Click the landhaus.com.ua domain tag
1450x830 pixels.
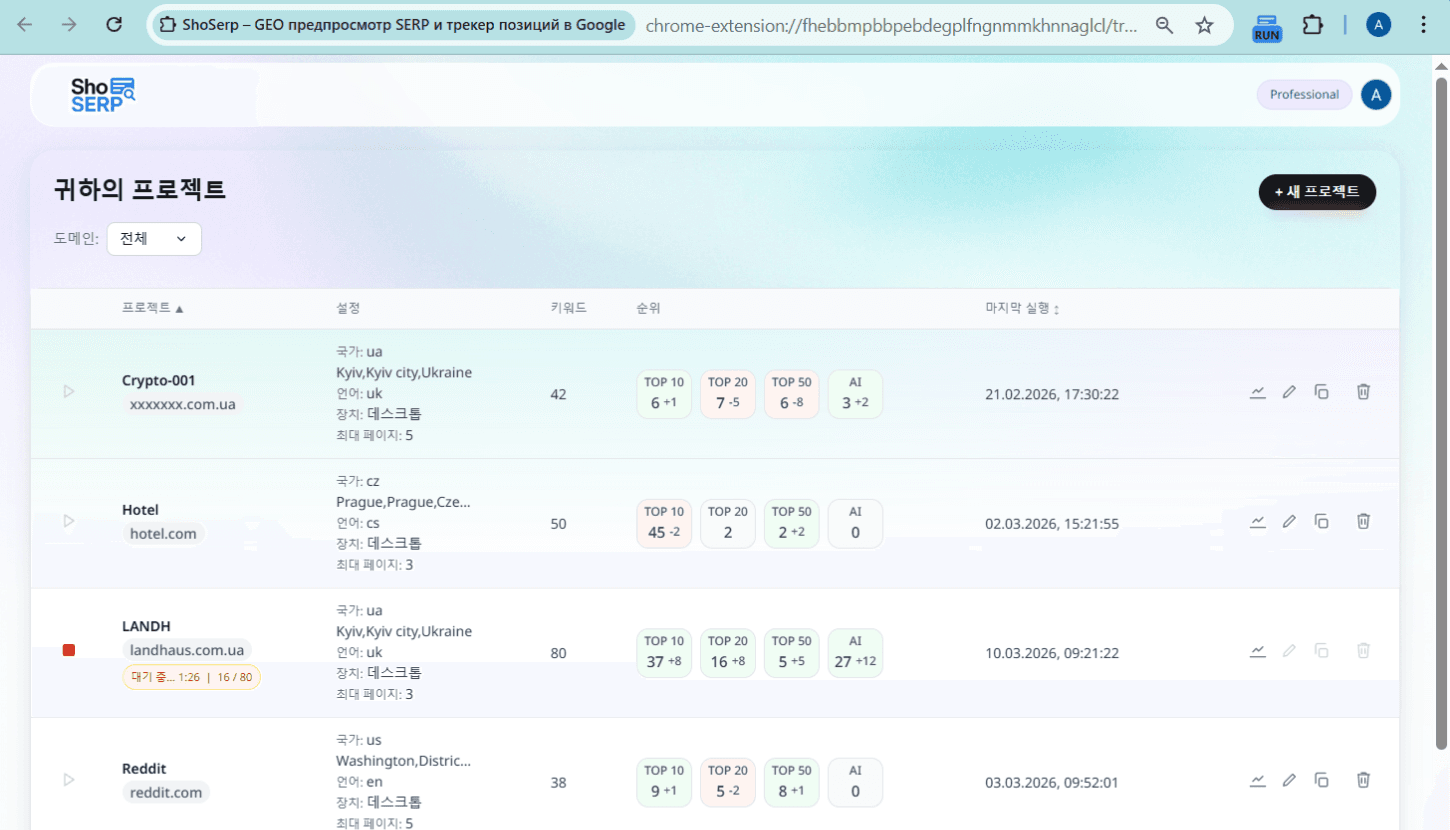coord(187,650)
